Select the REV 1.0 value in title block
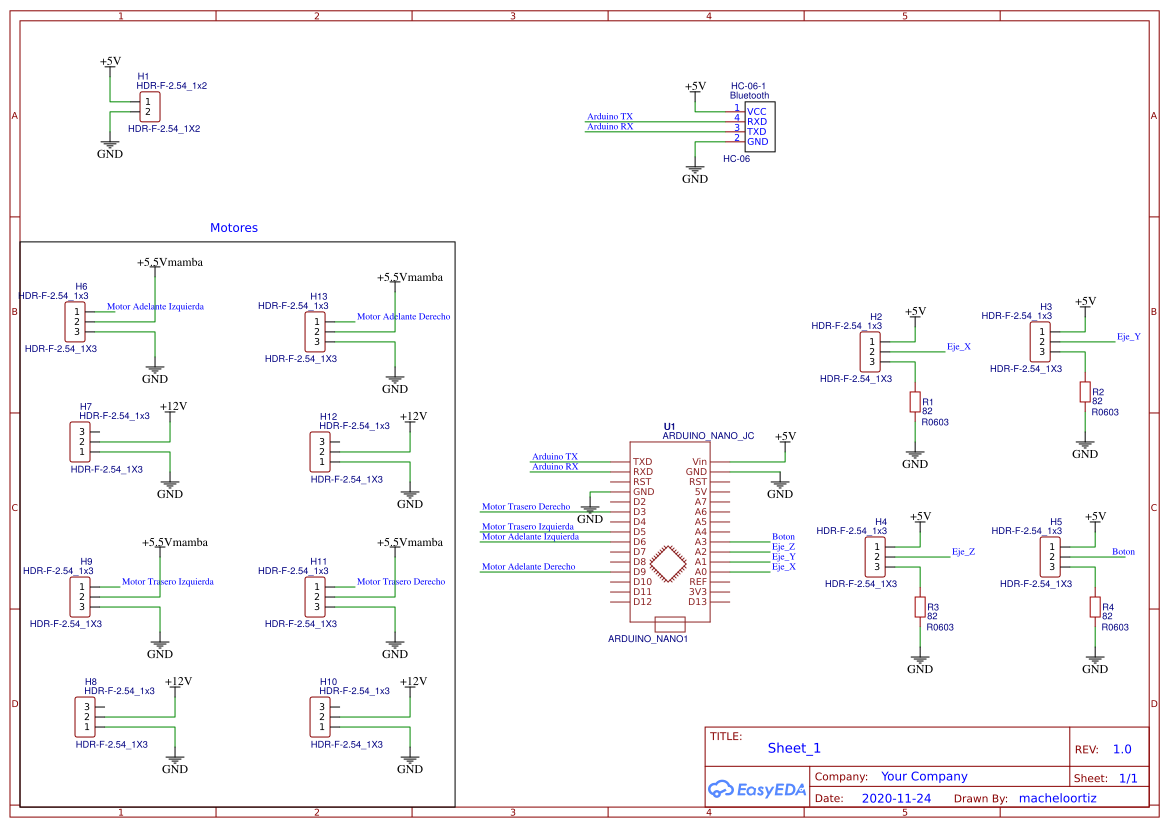 (x=1121, y=748)
